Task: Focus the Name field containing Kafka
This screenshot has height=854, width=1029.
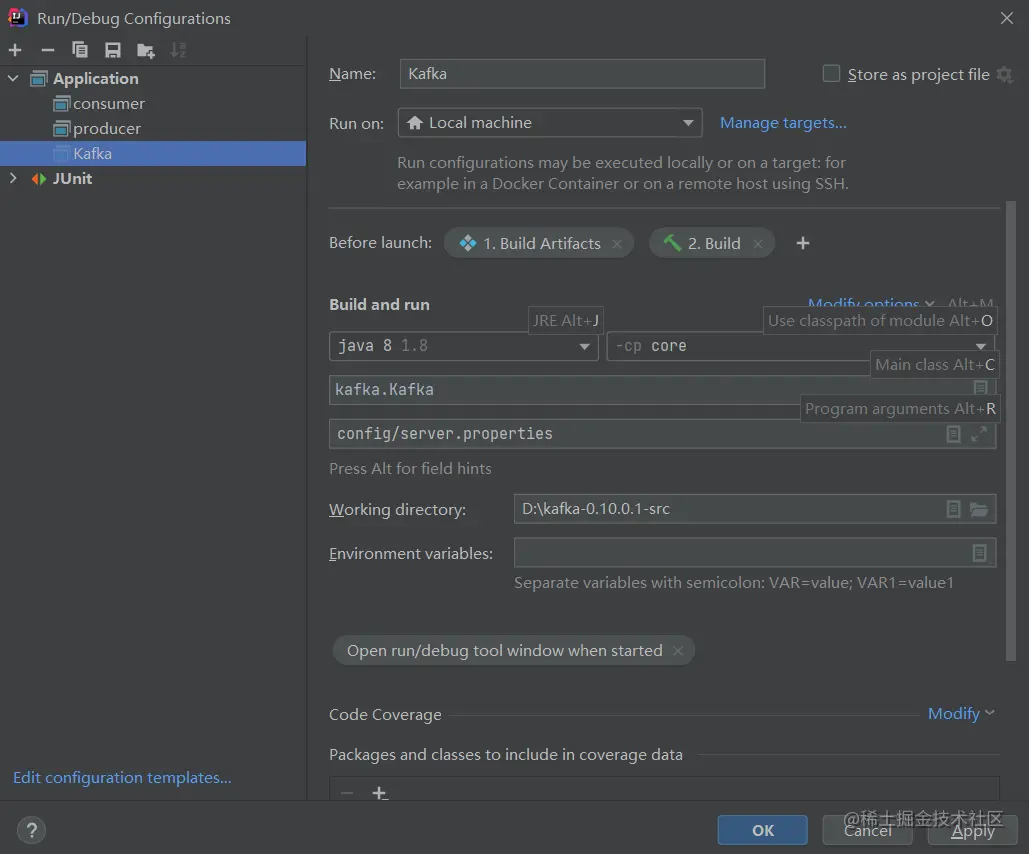Action: point(582,74)
